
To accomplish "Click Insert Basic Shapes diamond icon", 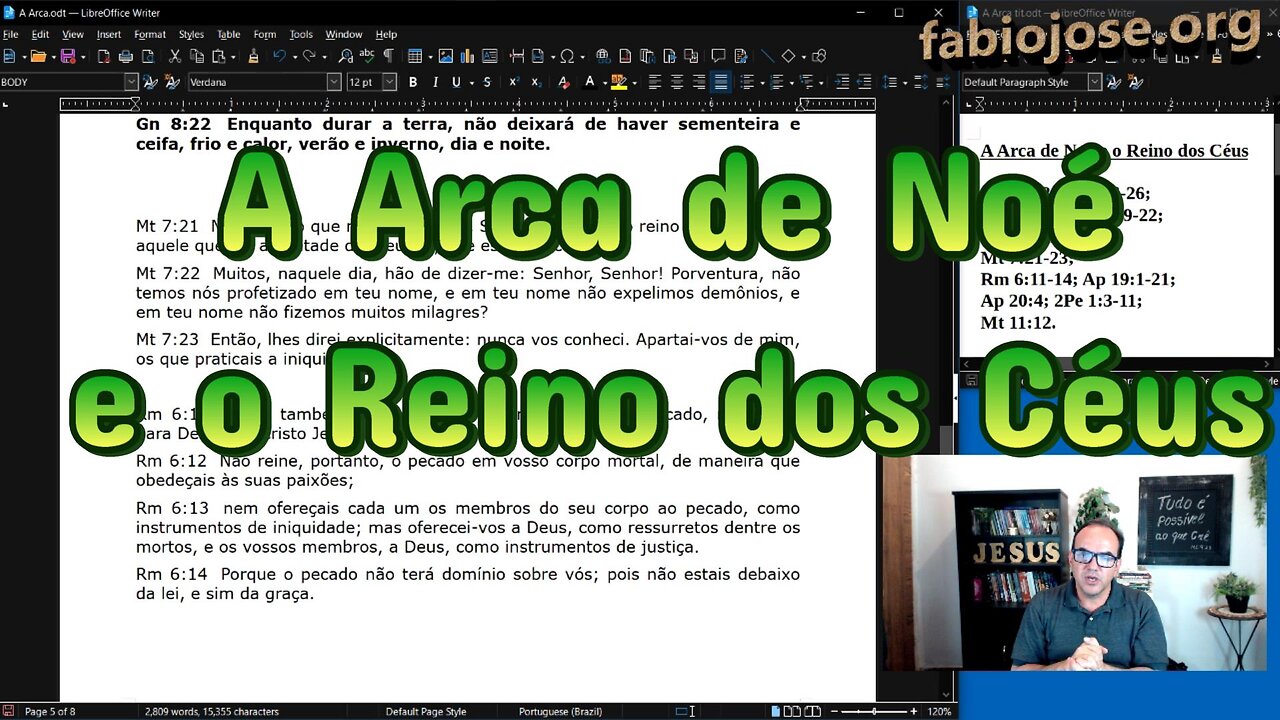I will point(788,56).
